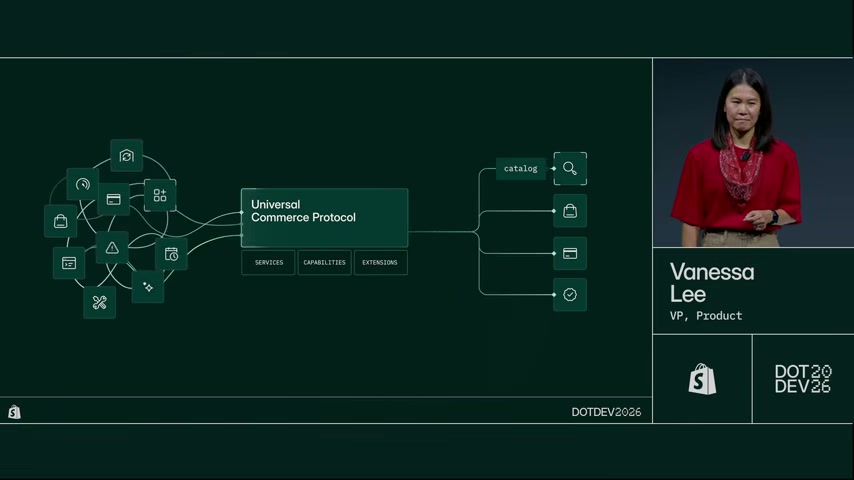The height and width of the screenshot is (480, 854).
Task: Click the magnifier search icon beside catalog
Action: click(x=570, y=169)
